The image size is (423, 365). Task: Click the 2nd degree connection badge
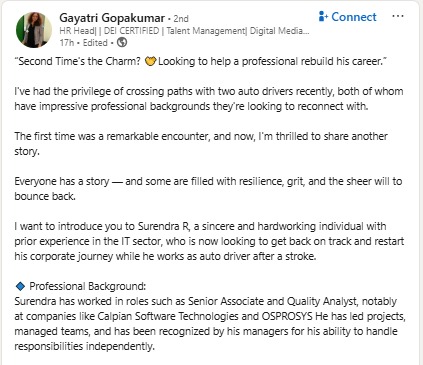181,19
